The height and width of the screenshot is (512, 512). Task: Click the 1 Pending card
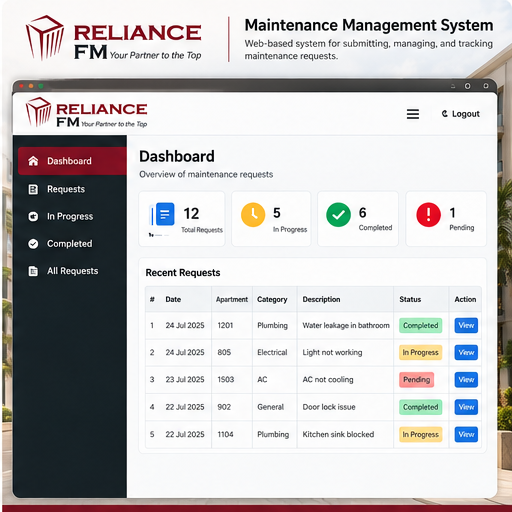click(x=446, y=219)
